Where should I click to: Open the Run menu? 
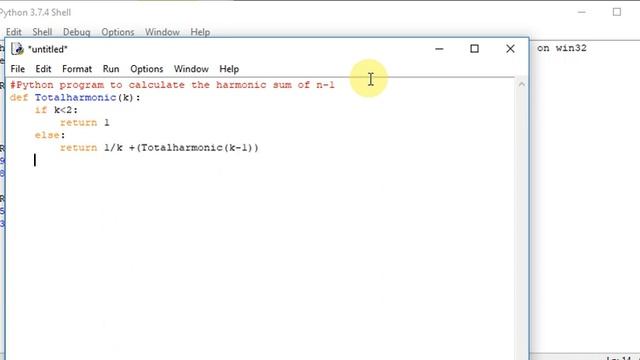tap(111, 69)
